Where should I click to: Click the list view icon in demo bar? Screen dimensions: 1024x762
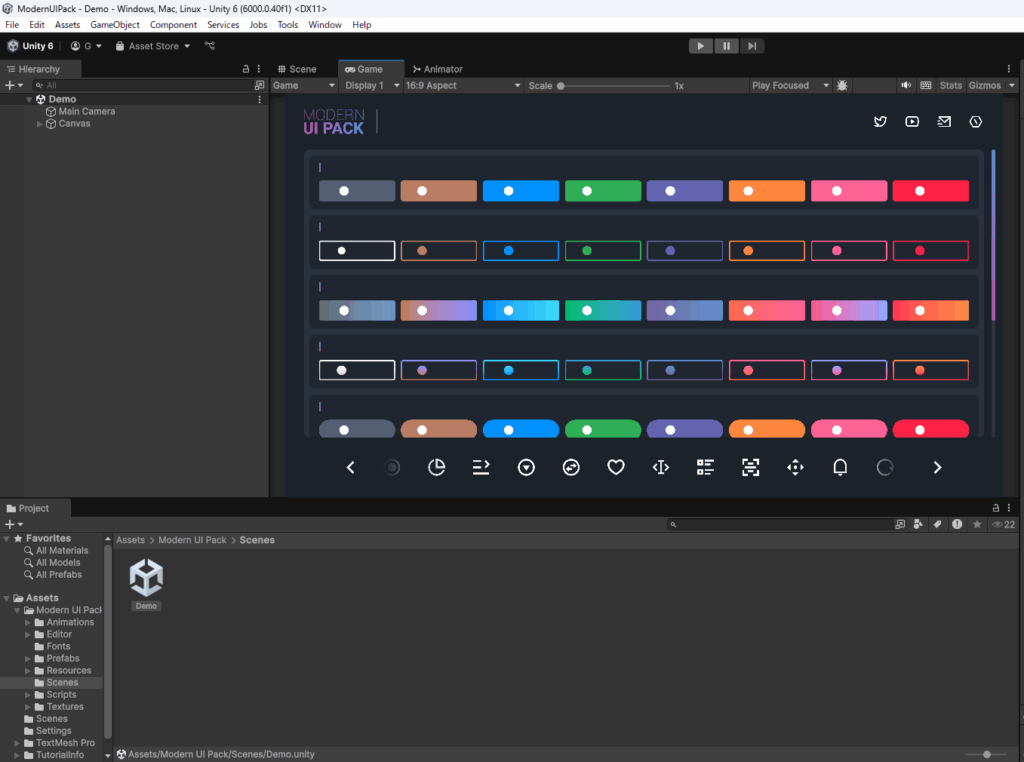click(x=705, y=468)
